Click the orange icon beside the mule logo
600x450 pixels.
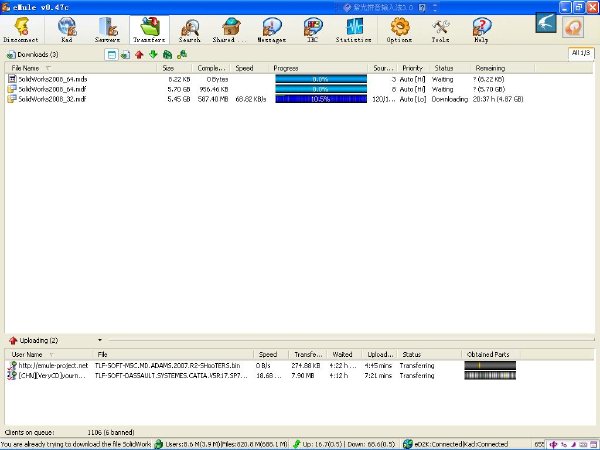point(573,27)
